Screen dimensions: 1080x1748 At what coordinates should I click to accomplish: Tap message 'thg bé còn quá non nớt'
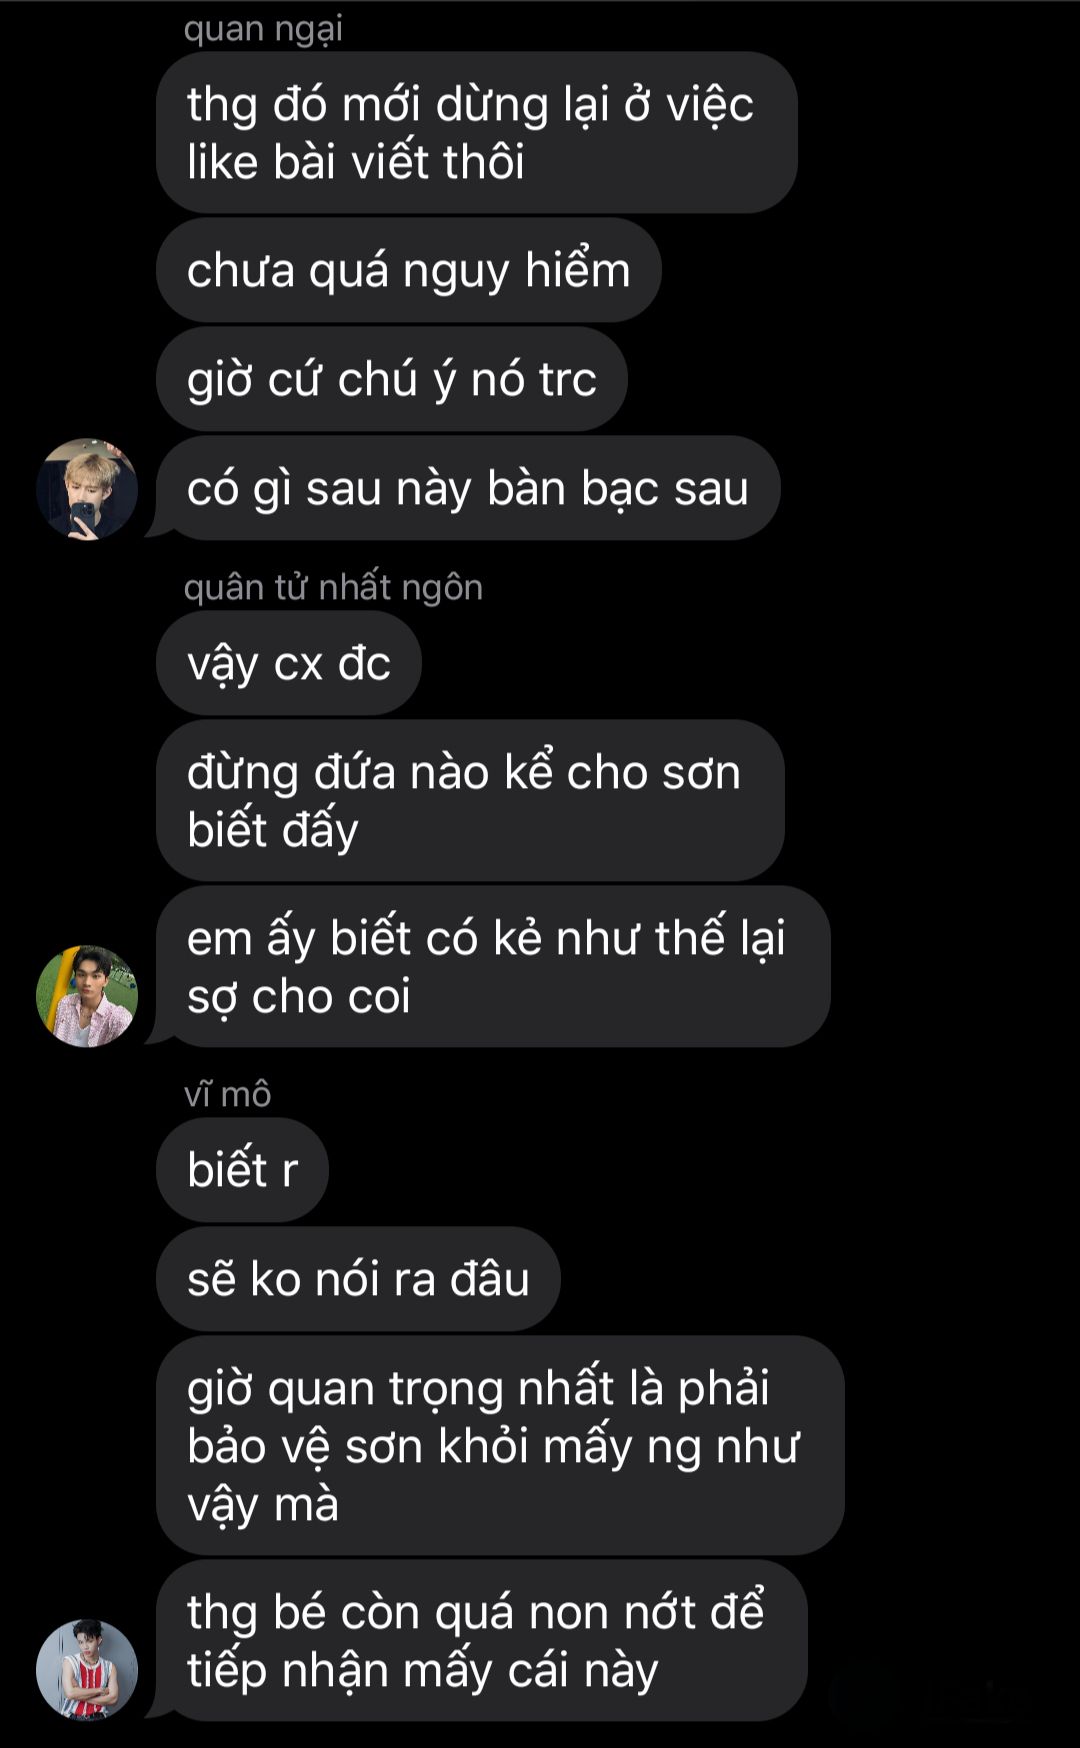pyautogui.click(x=481, y=1641)
